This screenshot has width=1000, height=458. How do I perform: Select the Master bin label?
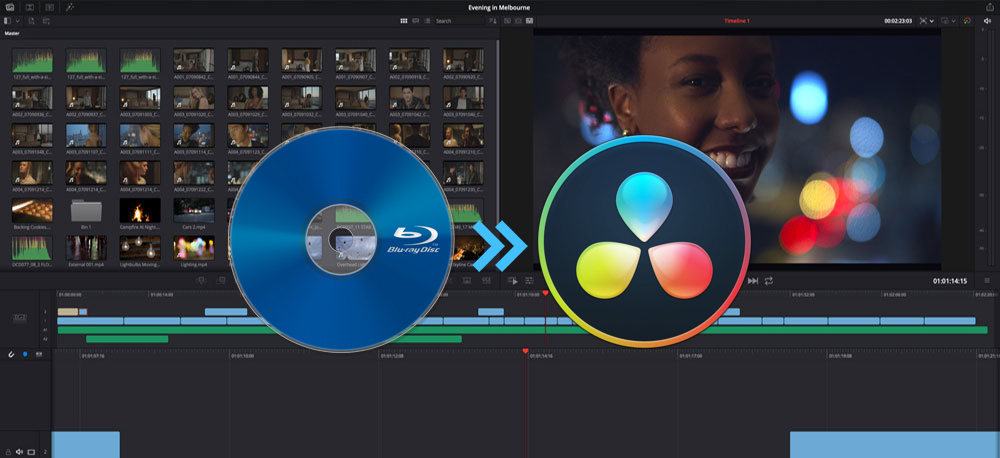click(12, 33)
